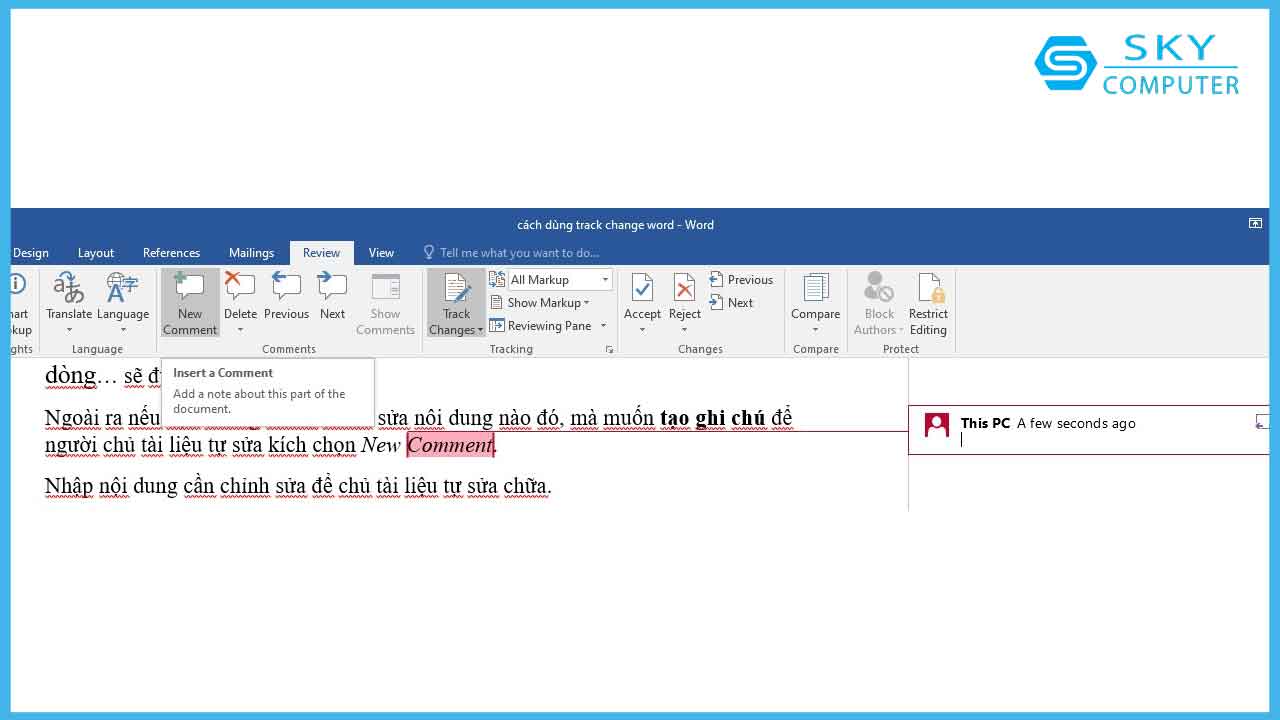Viewport: 1280px width, 720px height.
Task: Switch to the Mailings tab
Action: click(x=251, y=253)
